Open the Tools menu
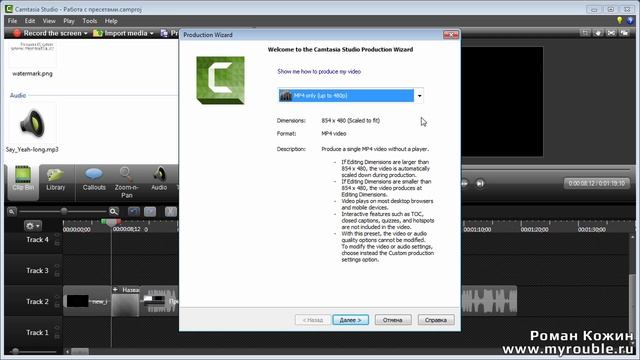Viewport: 640px width, 360px height. coord(89,21)
